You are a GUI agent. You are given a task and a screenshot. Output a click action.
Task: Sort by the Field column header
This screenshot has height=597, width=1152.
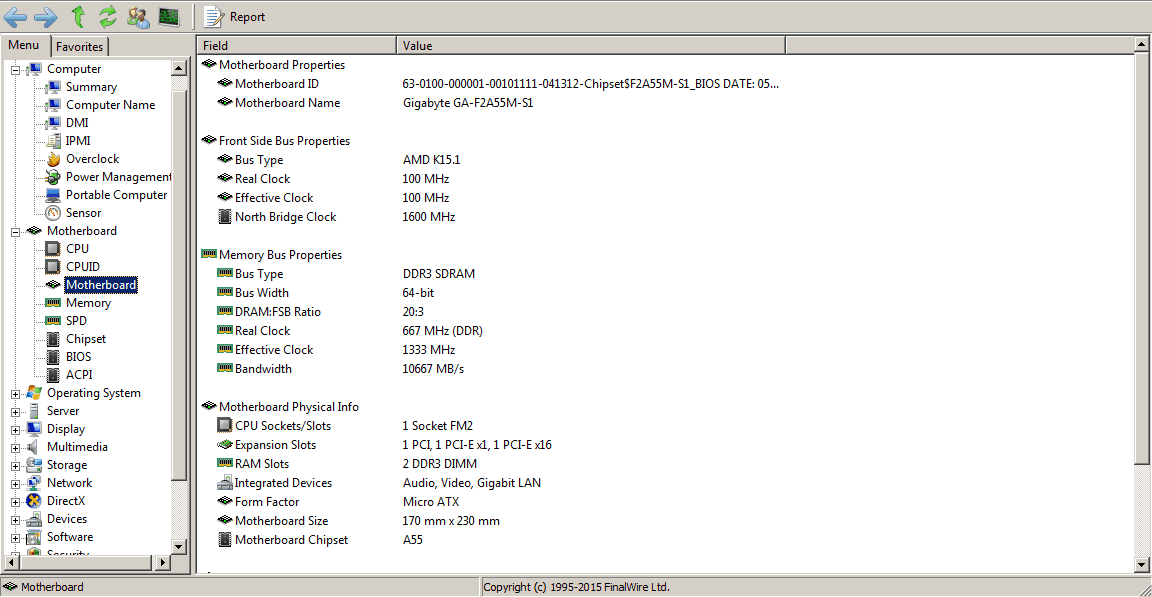point(296,45)
